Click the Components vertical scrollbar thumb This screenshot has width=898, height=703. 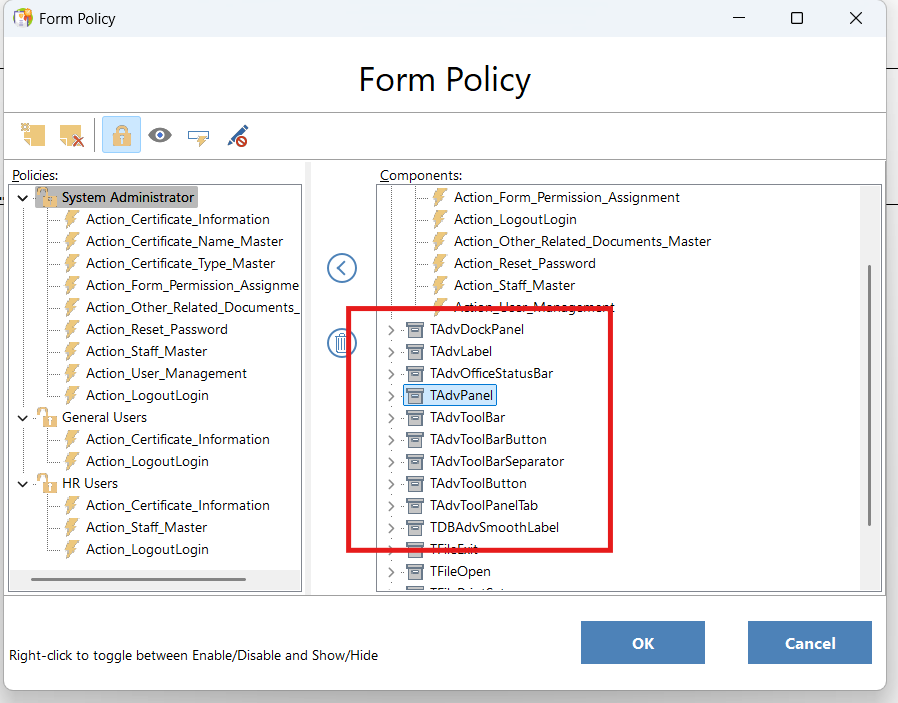[869, 395]
